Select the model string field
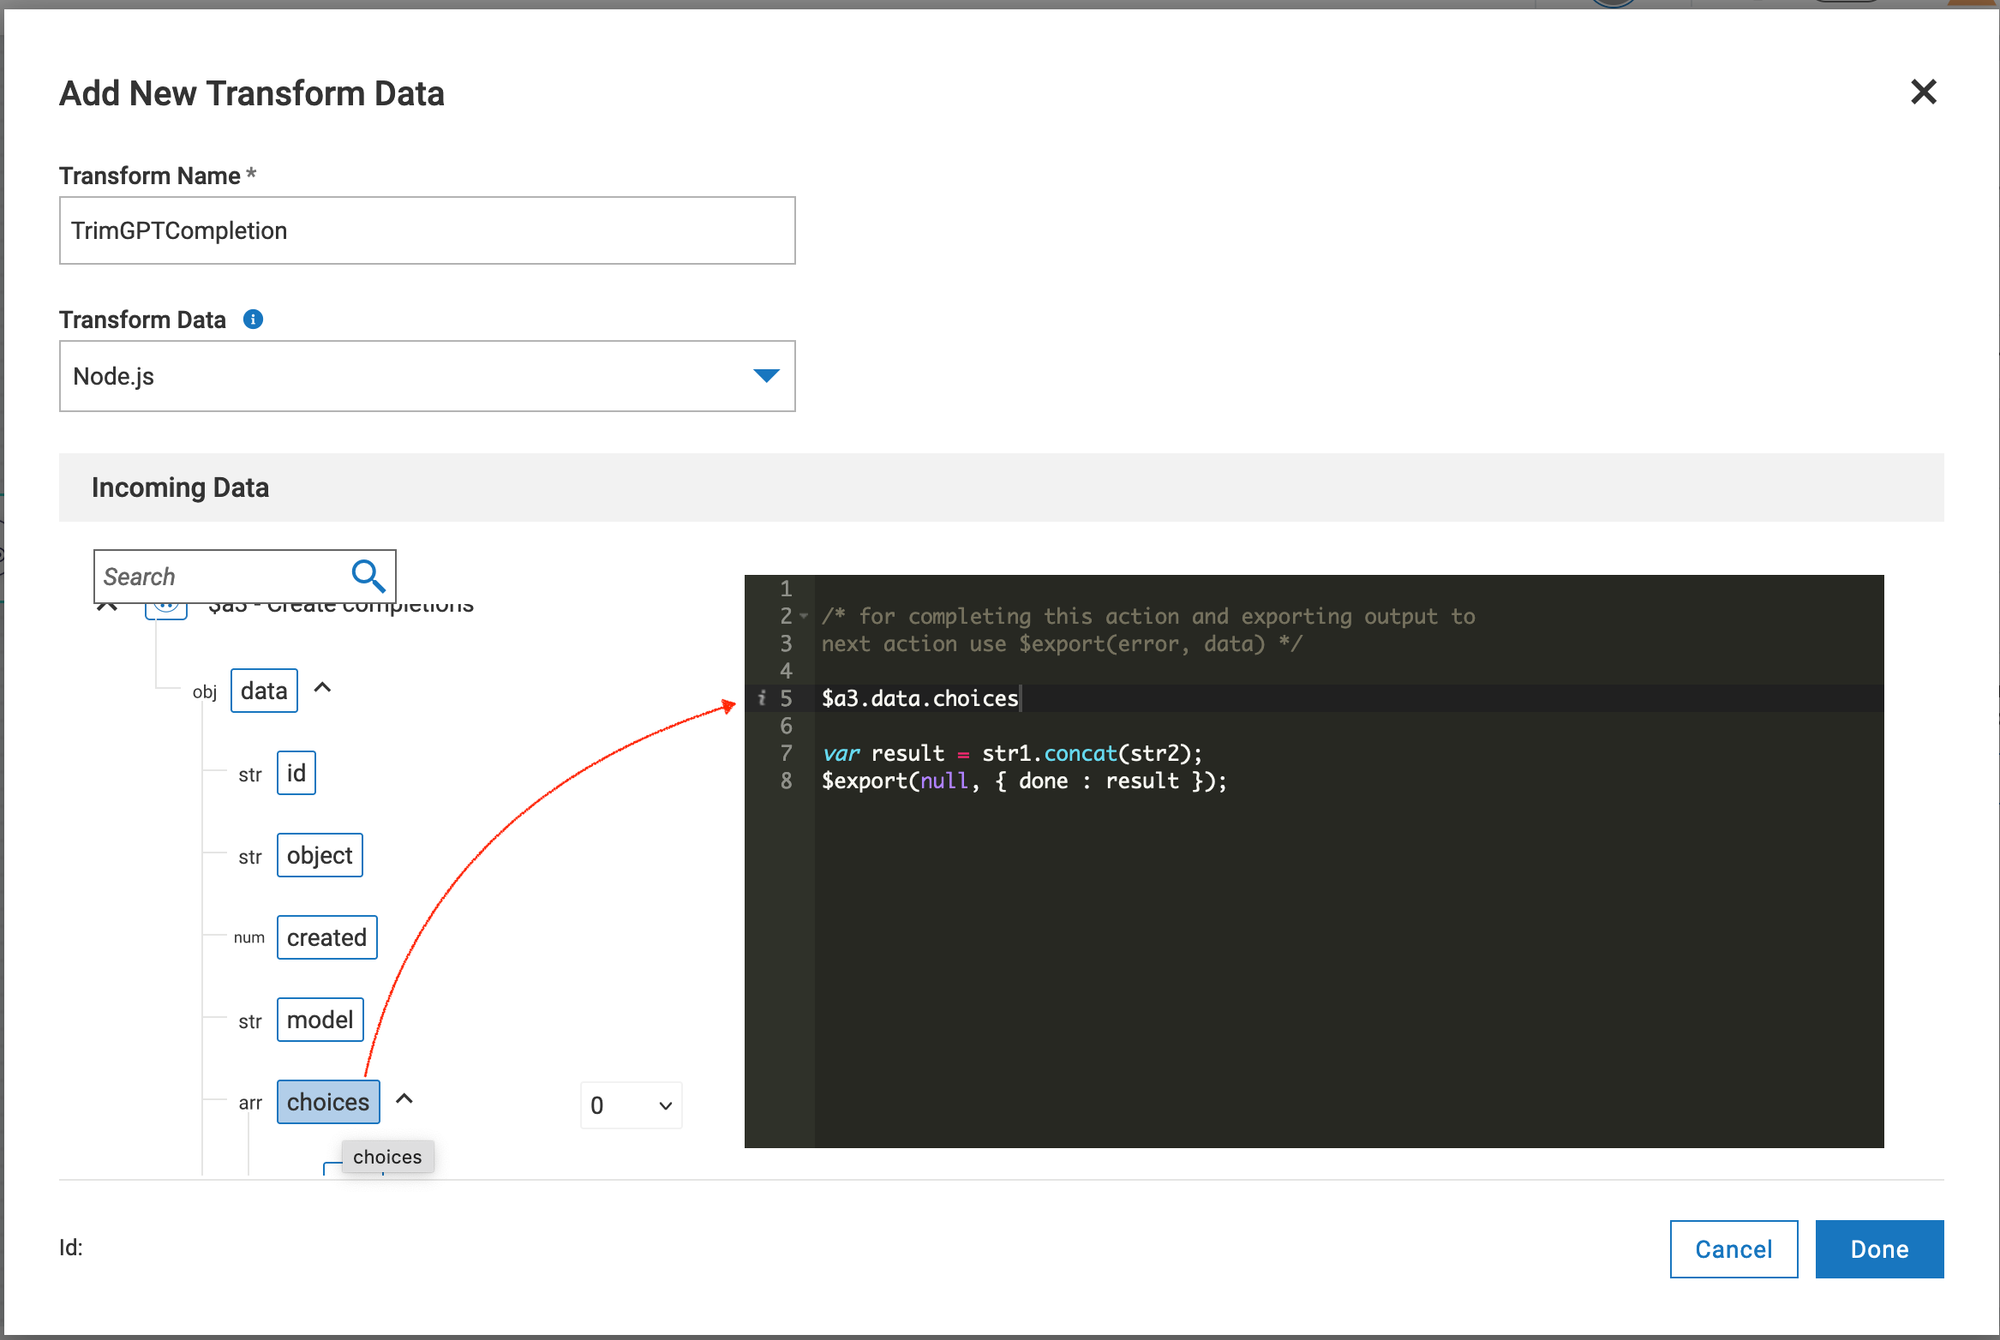The image size is (2000, 1340). click(319, 1019)
